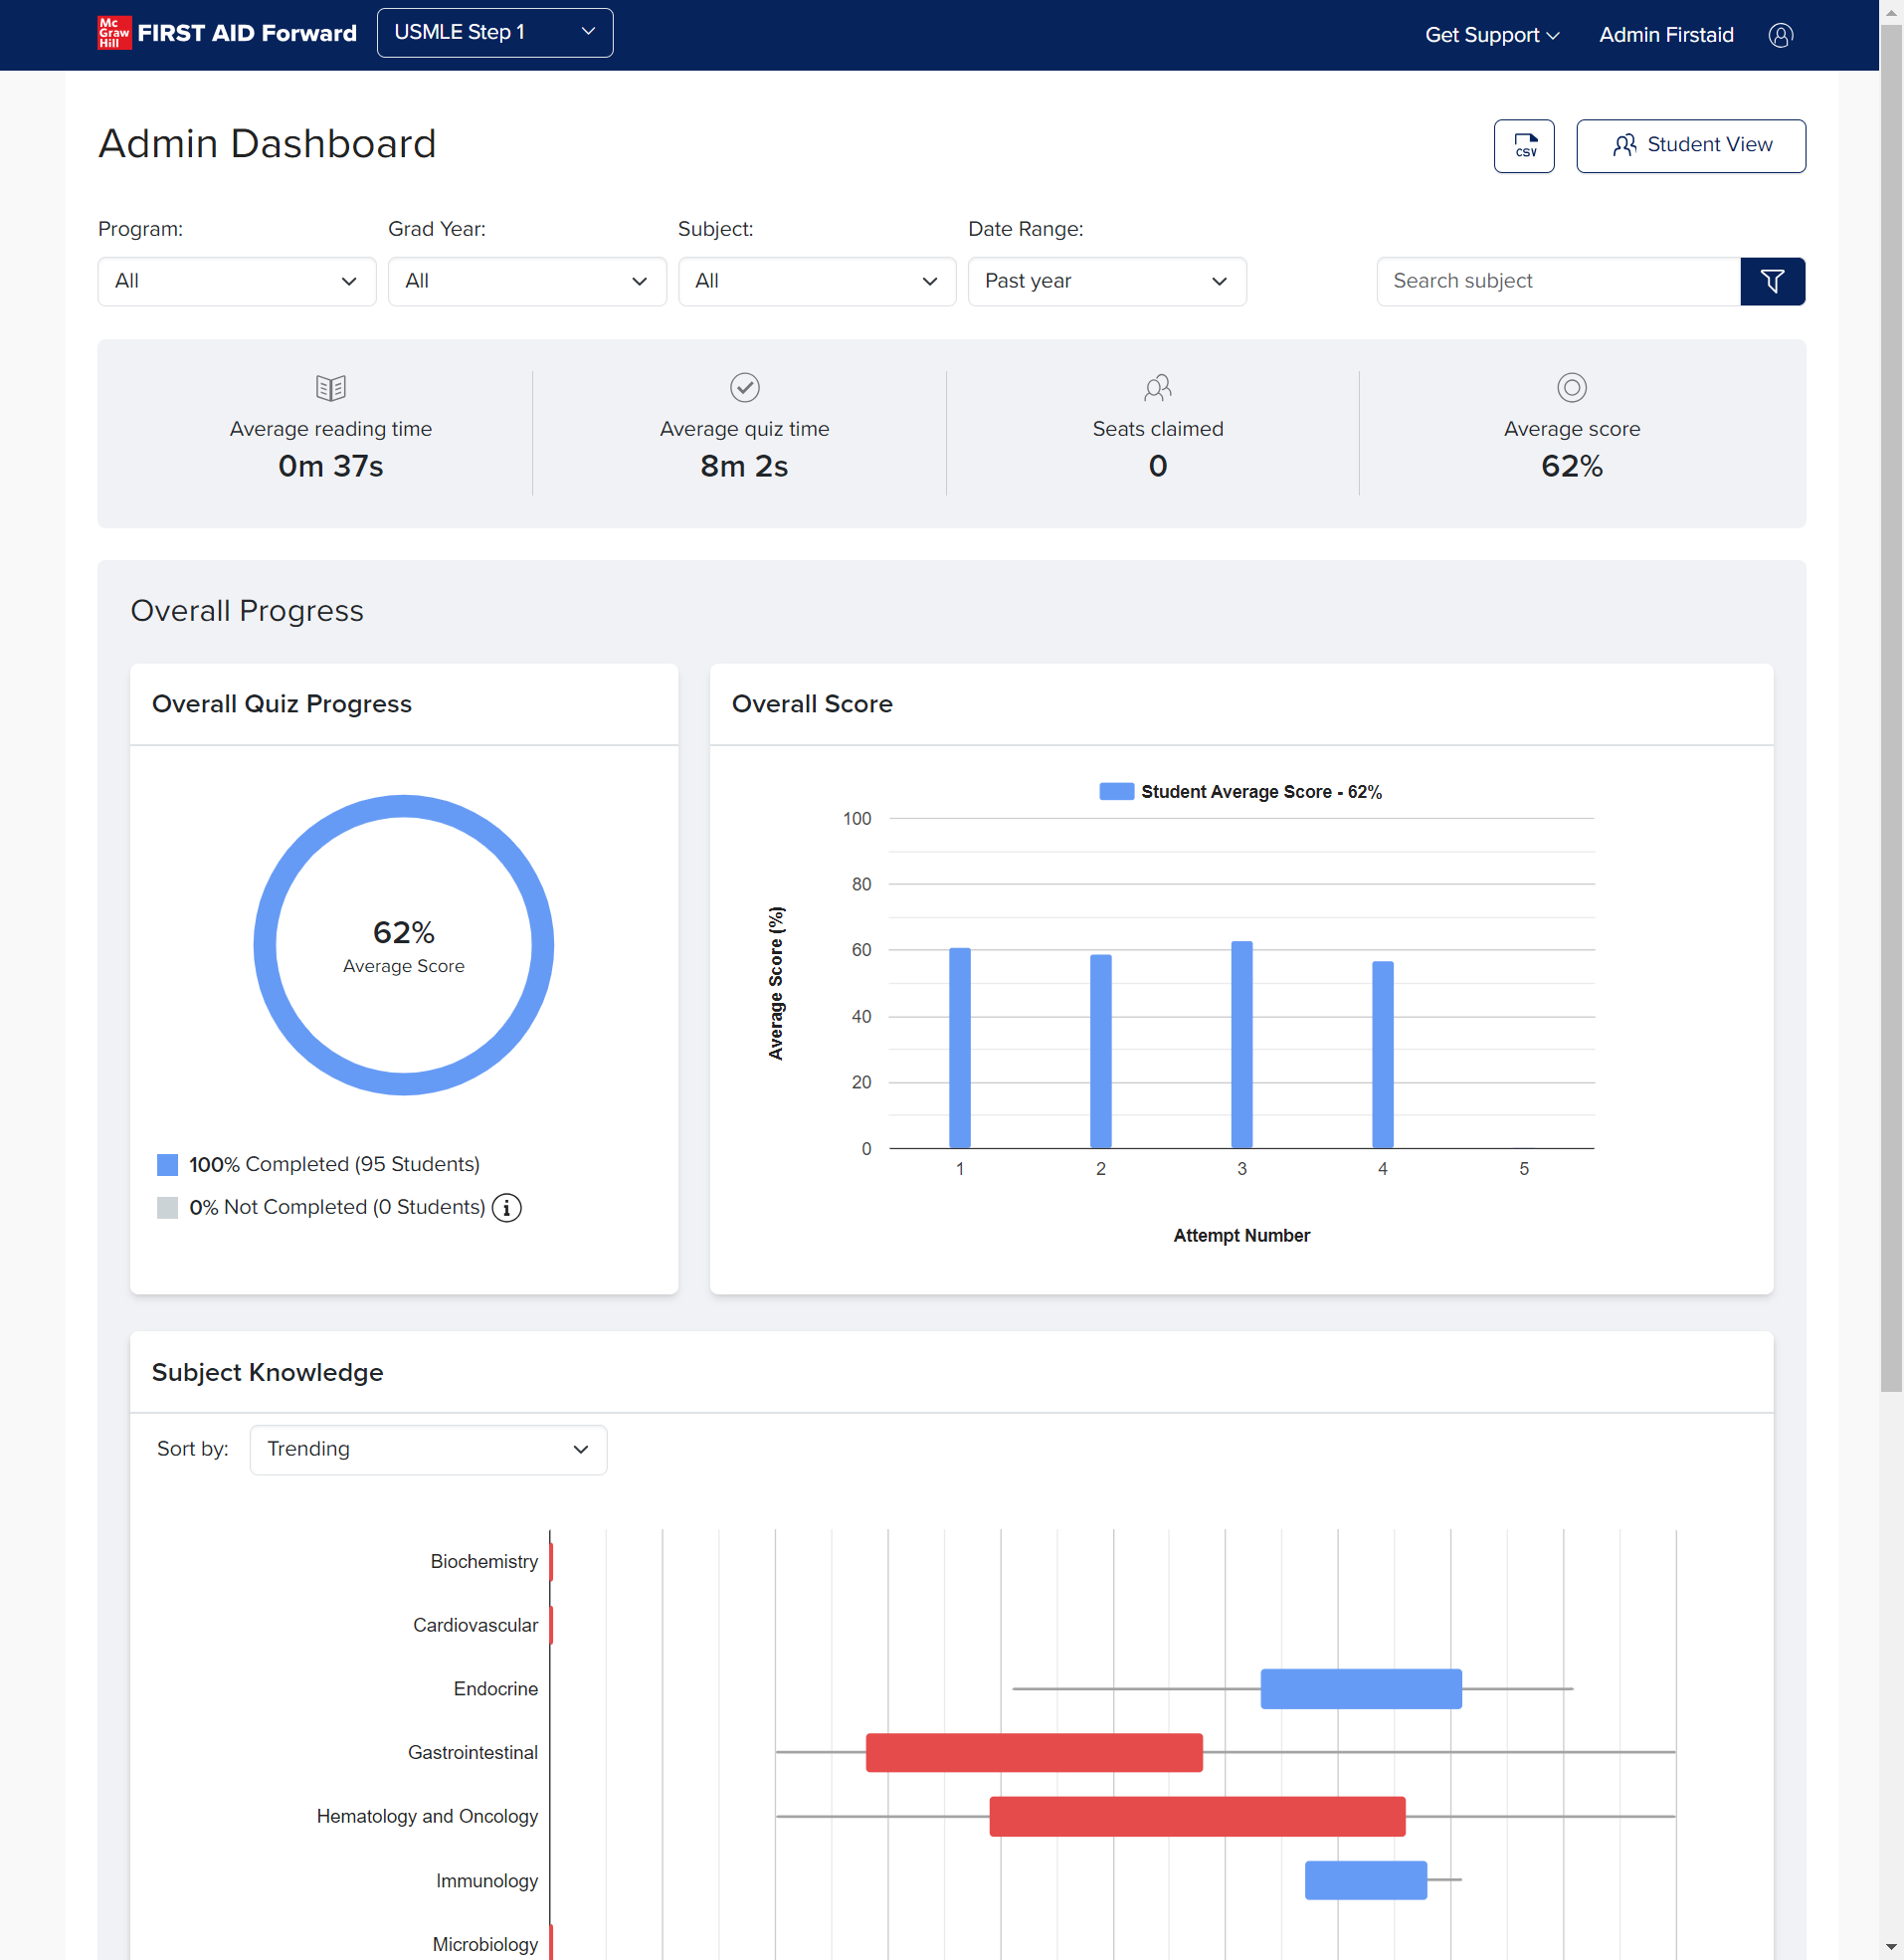Open the Admin Firstaid account menu
Image resolution: width=1904 pixels, height=1960 pixels.
point(1665,35)
